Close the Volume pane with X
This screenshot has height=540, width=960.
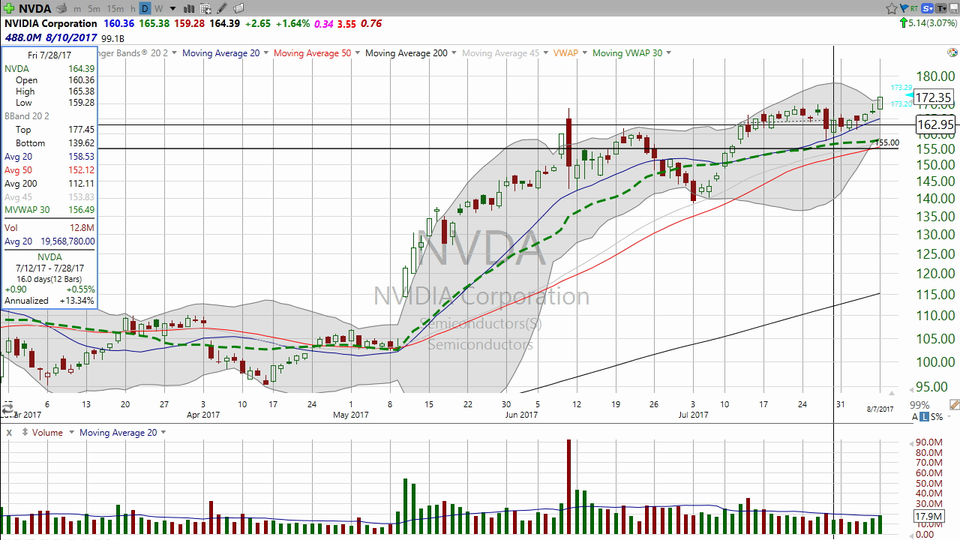(9, 433)
